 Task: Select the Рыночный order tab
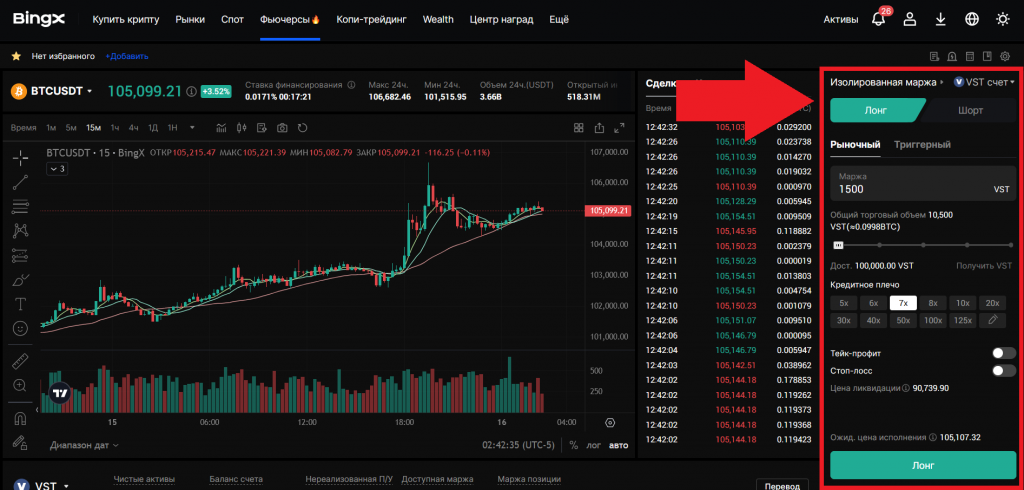coord(855,144)
